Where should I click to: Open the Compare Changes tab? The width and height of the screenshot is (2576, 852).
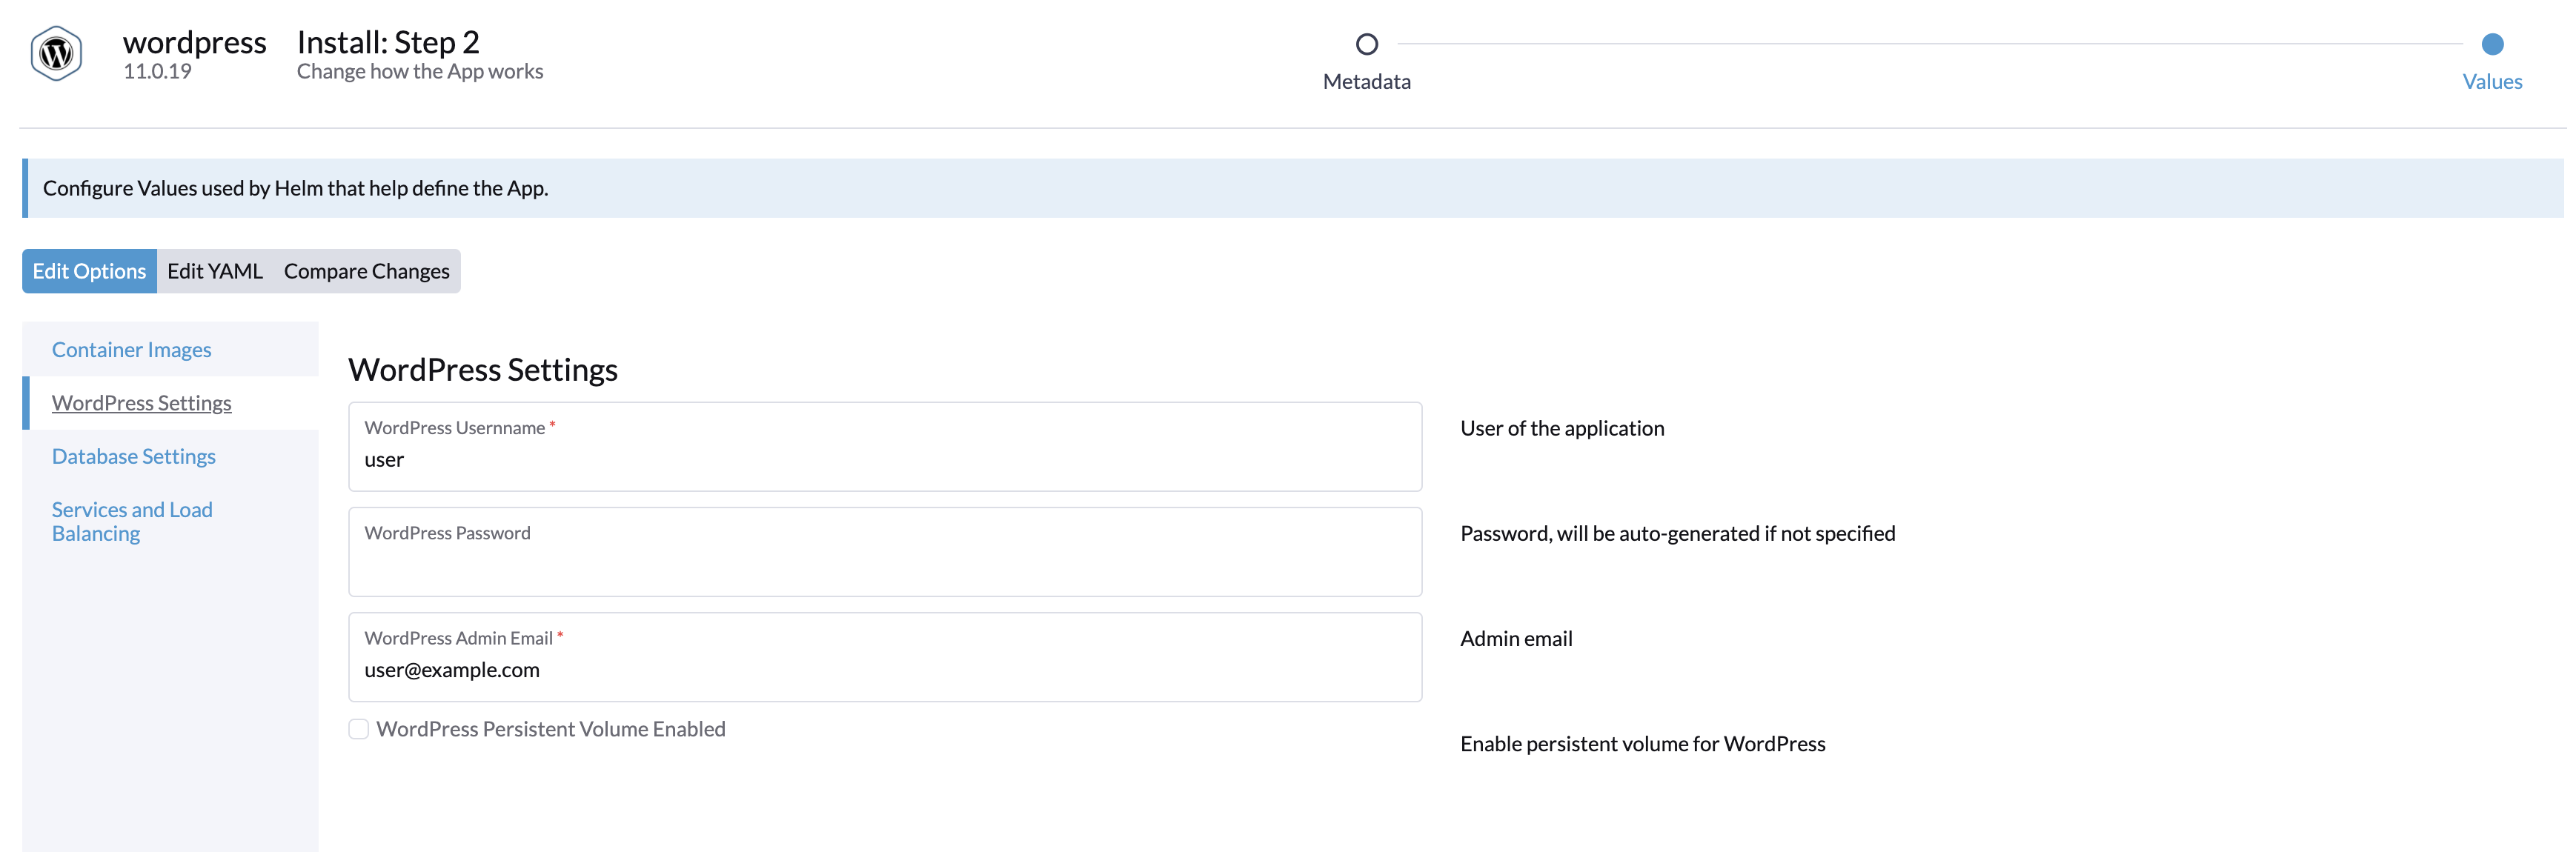point(366,271)
